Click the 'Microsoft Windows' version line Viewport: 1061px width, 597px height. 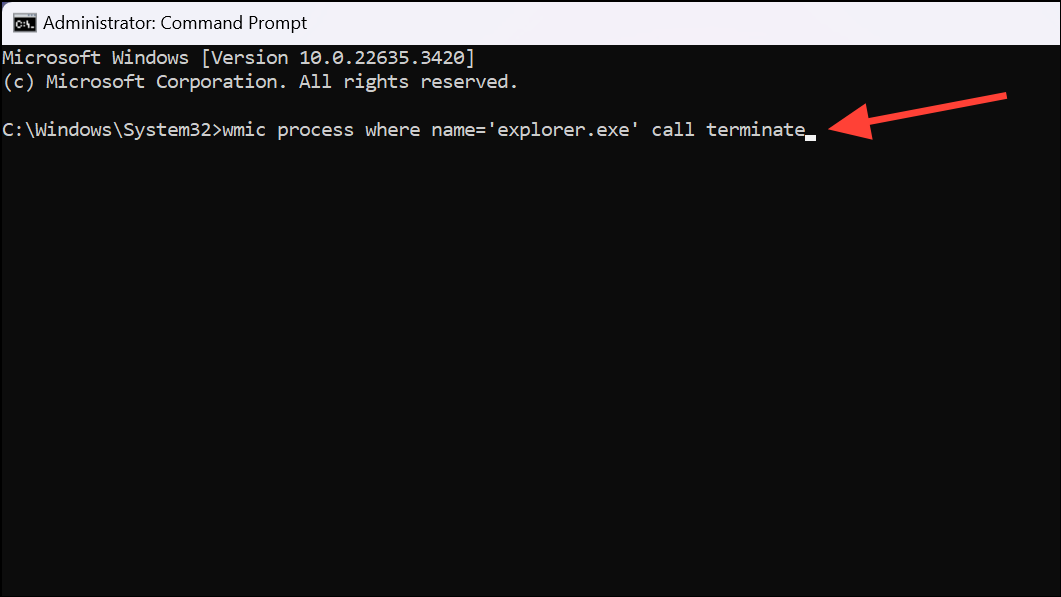pyautogui.click(x=95, y=57)
